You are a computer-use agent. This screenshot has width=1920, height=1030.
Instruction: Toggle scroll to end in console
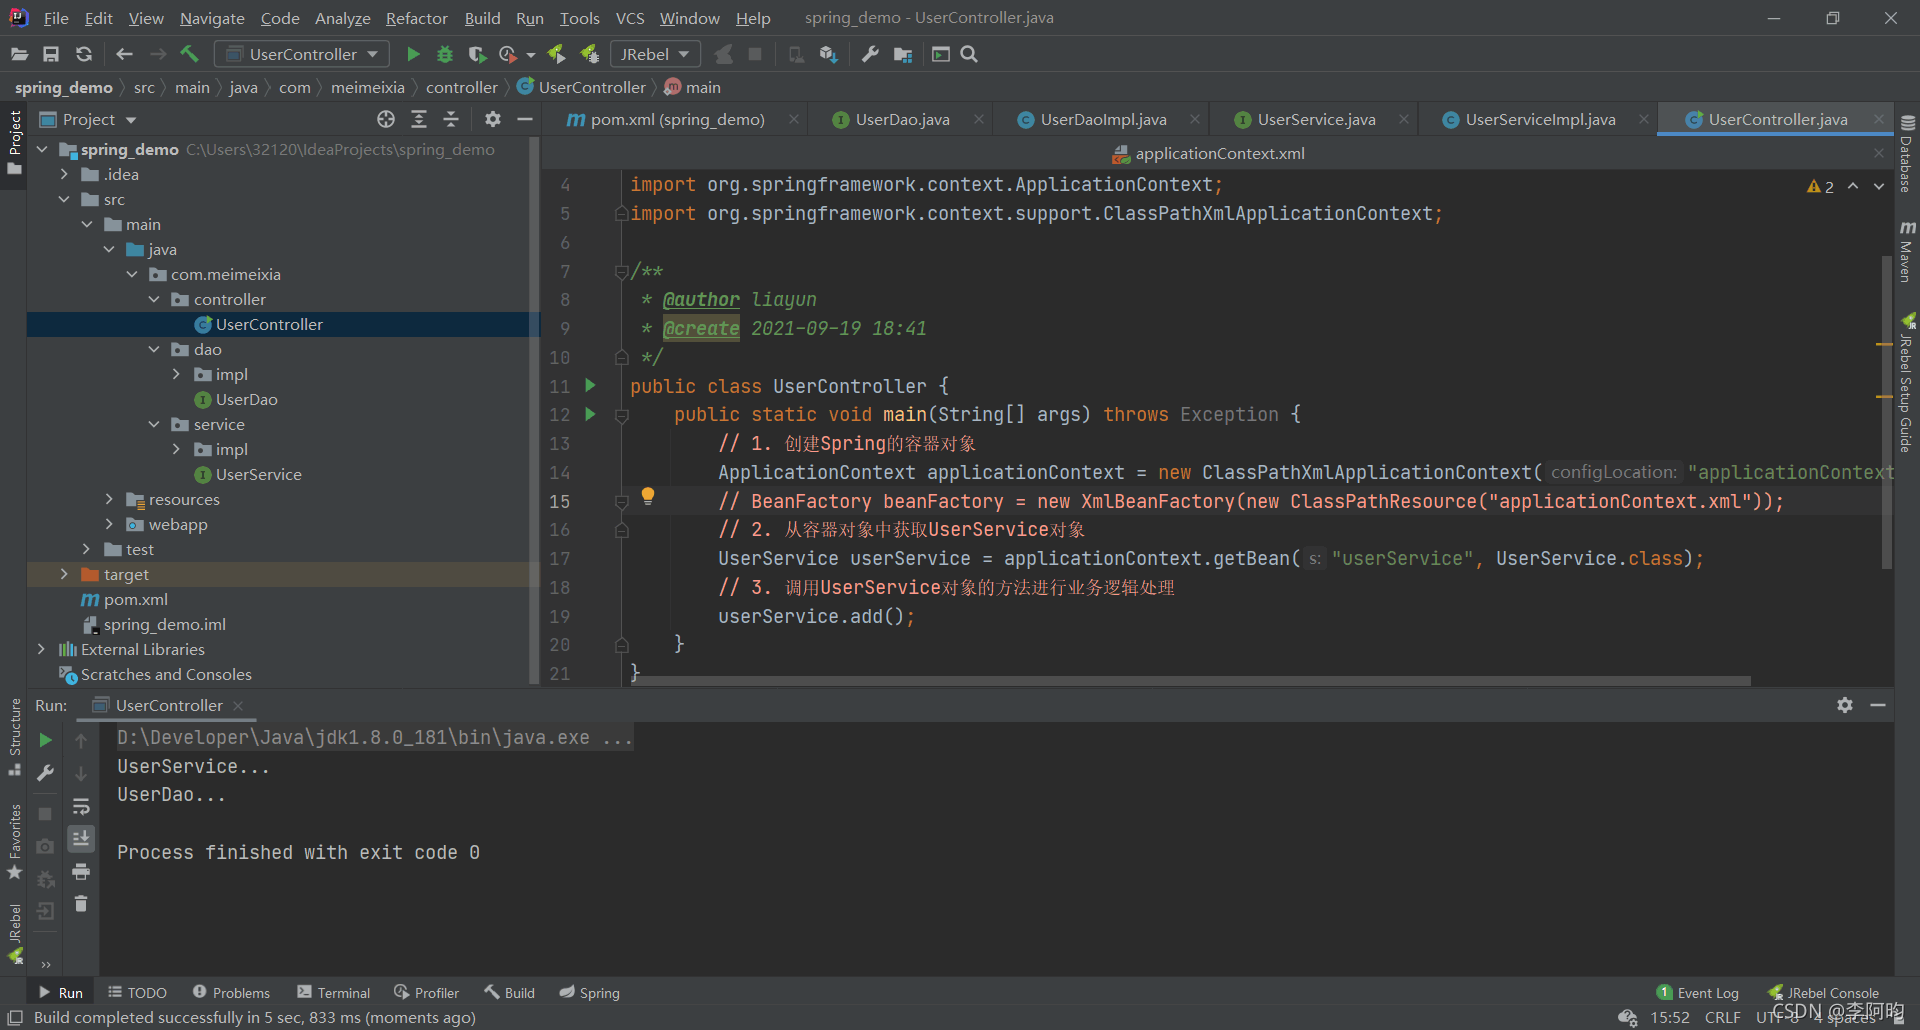[81, 838]
